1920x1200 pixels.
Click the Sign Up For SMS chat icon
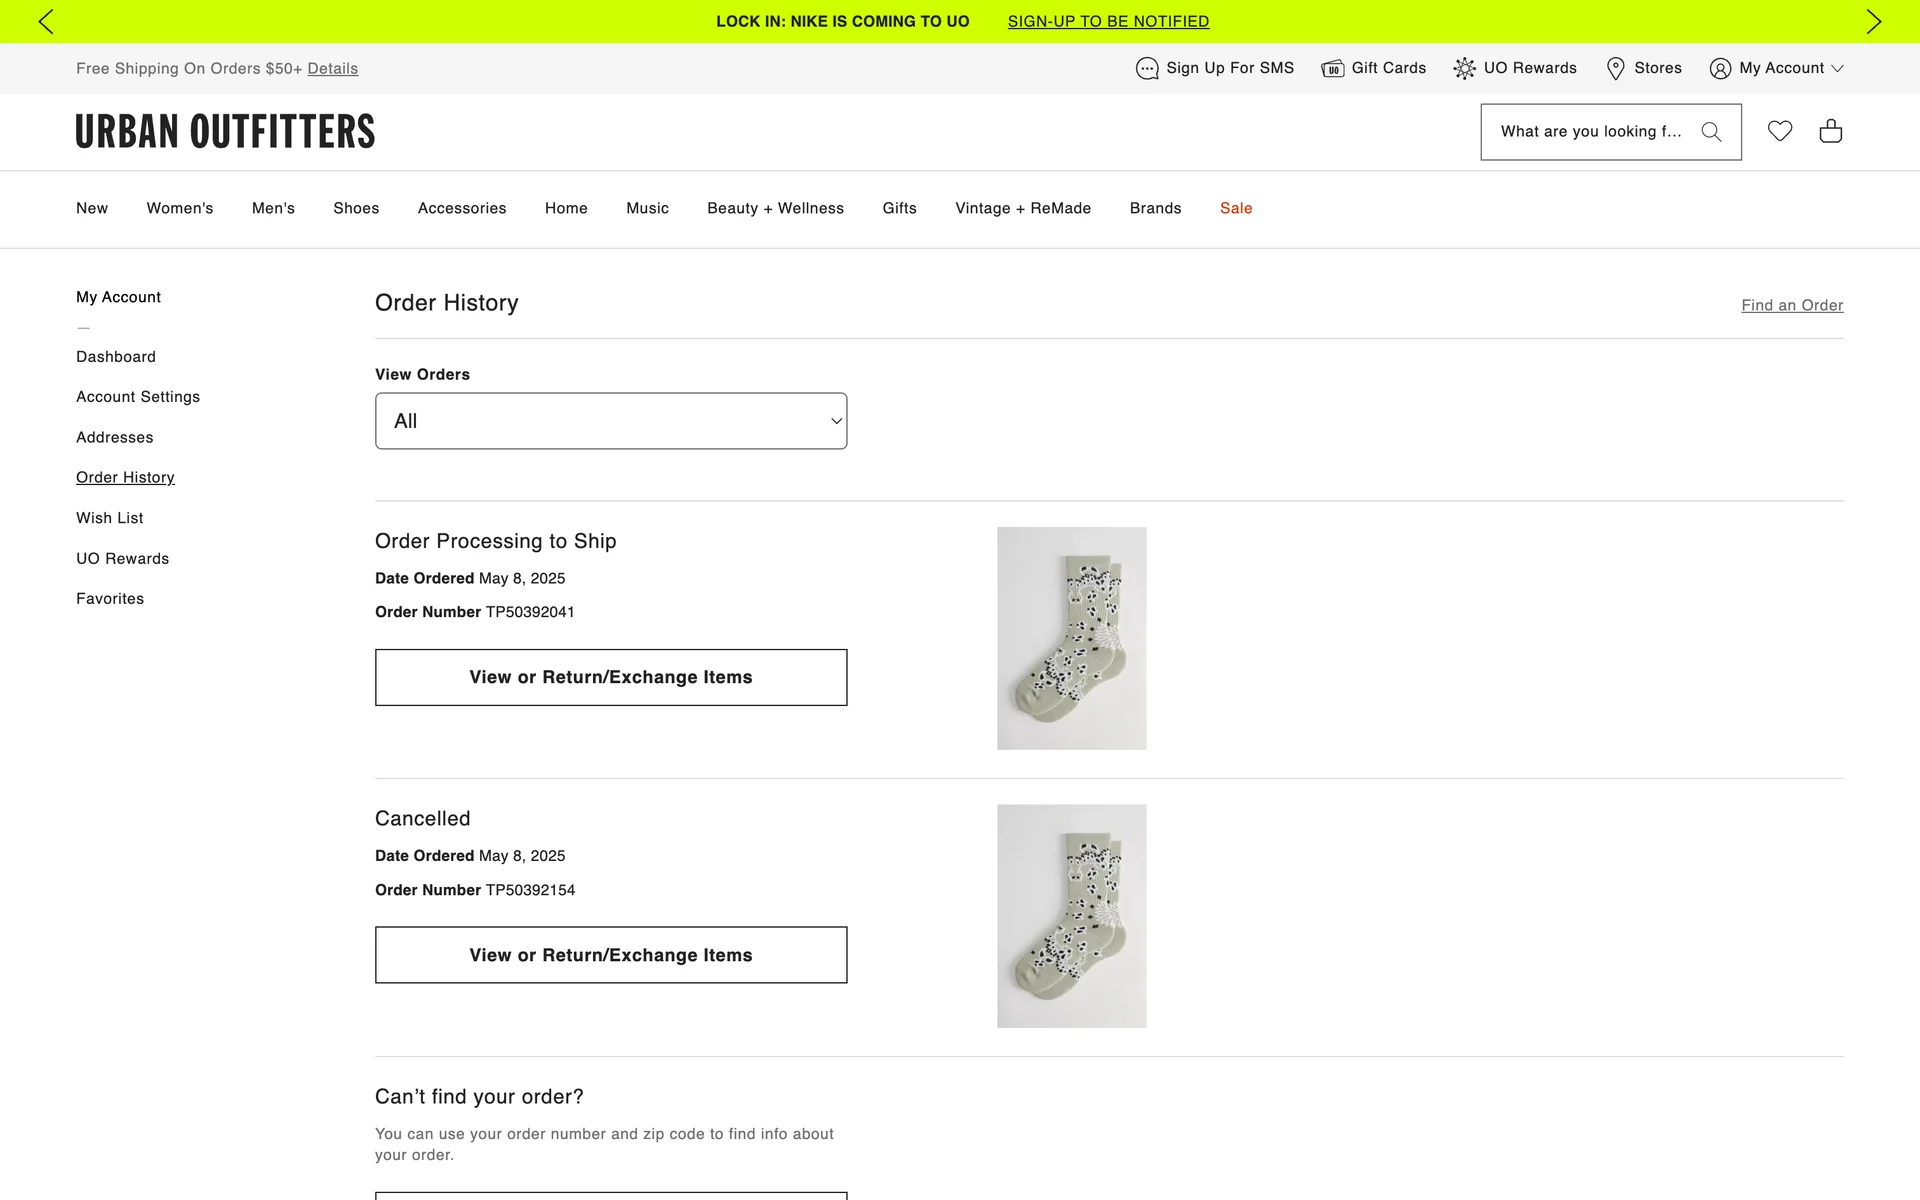tap(1147, 68)
